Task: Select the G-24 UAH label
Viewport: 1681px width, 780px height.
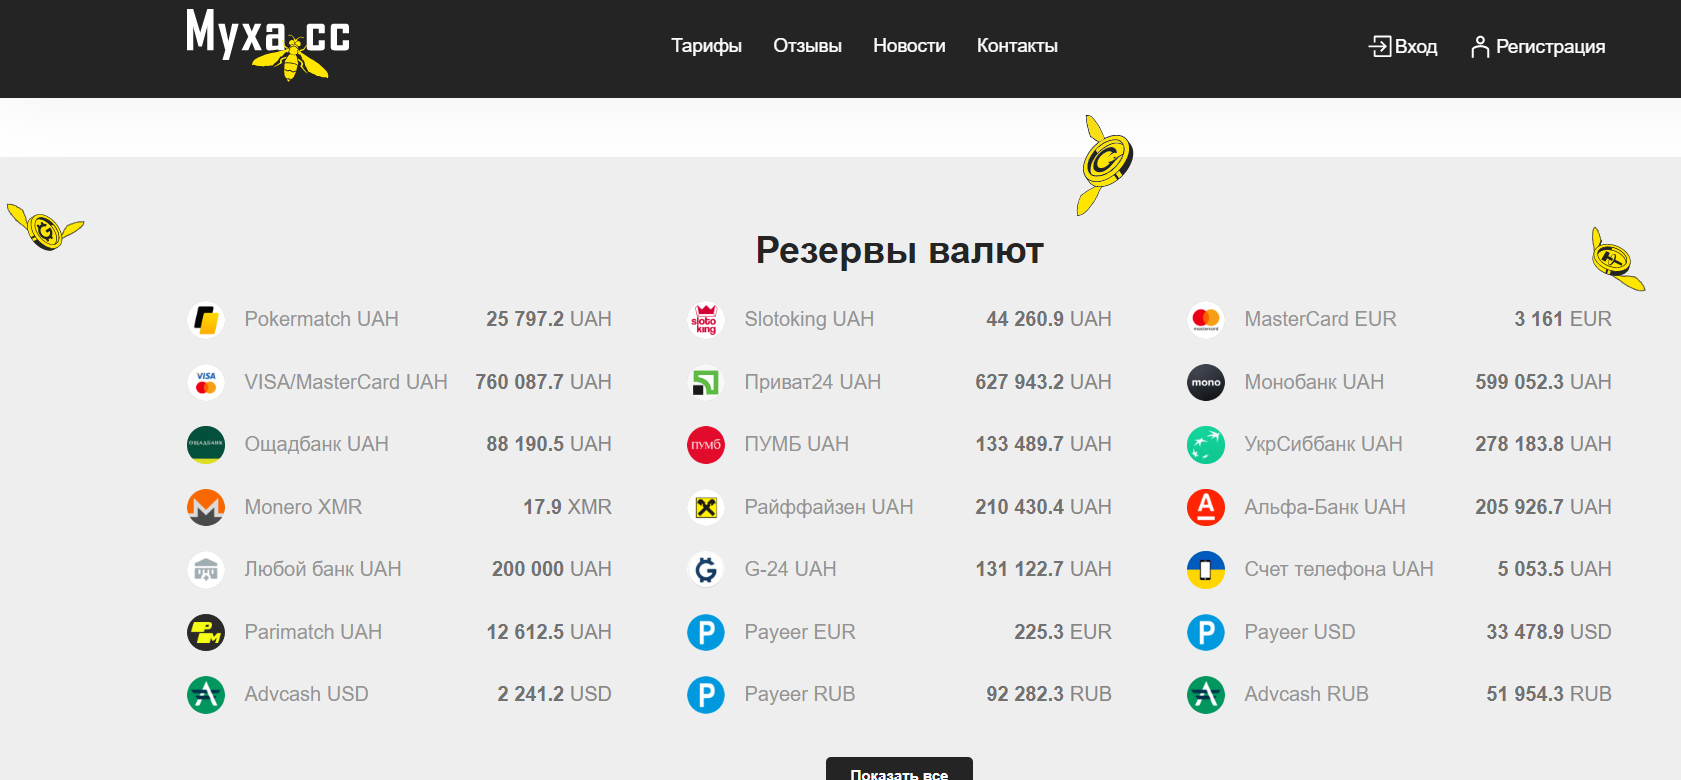Action: tap(790, 569)
